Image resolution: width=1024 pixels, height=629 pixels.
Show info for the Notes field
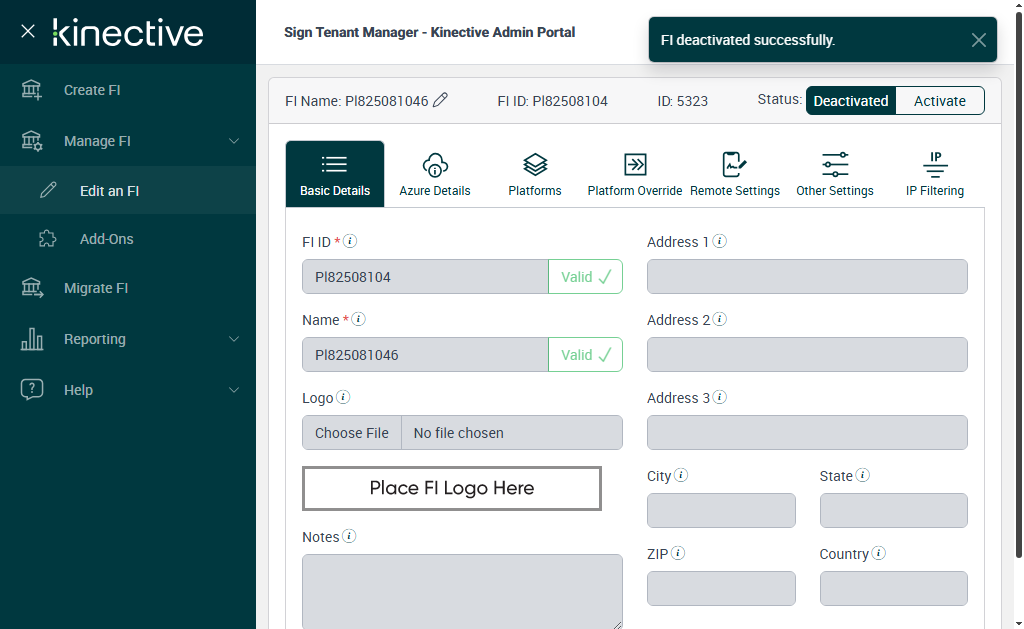[x=349, y=536]
